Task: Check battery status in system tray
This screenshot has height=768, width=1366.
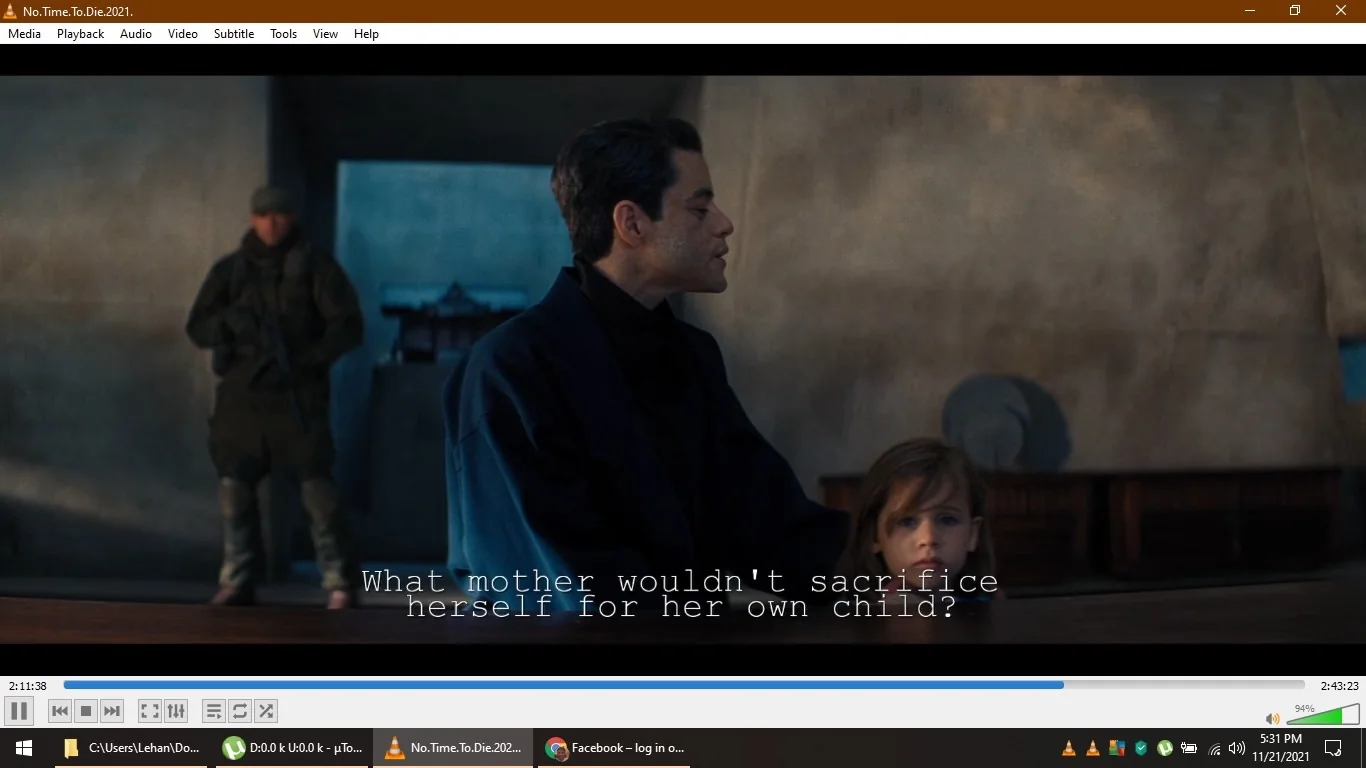Action: coord(1189,748)
